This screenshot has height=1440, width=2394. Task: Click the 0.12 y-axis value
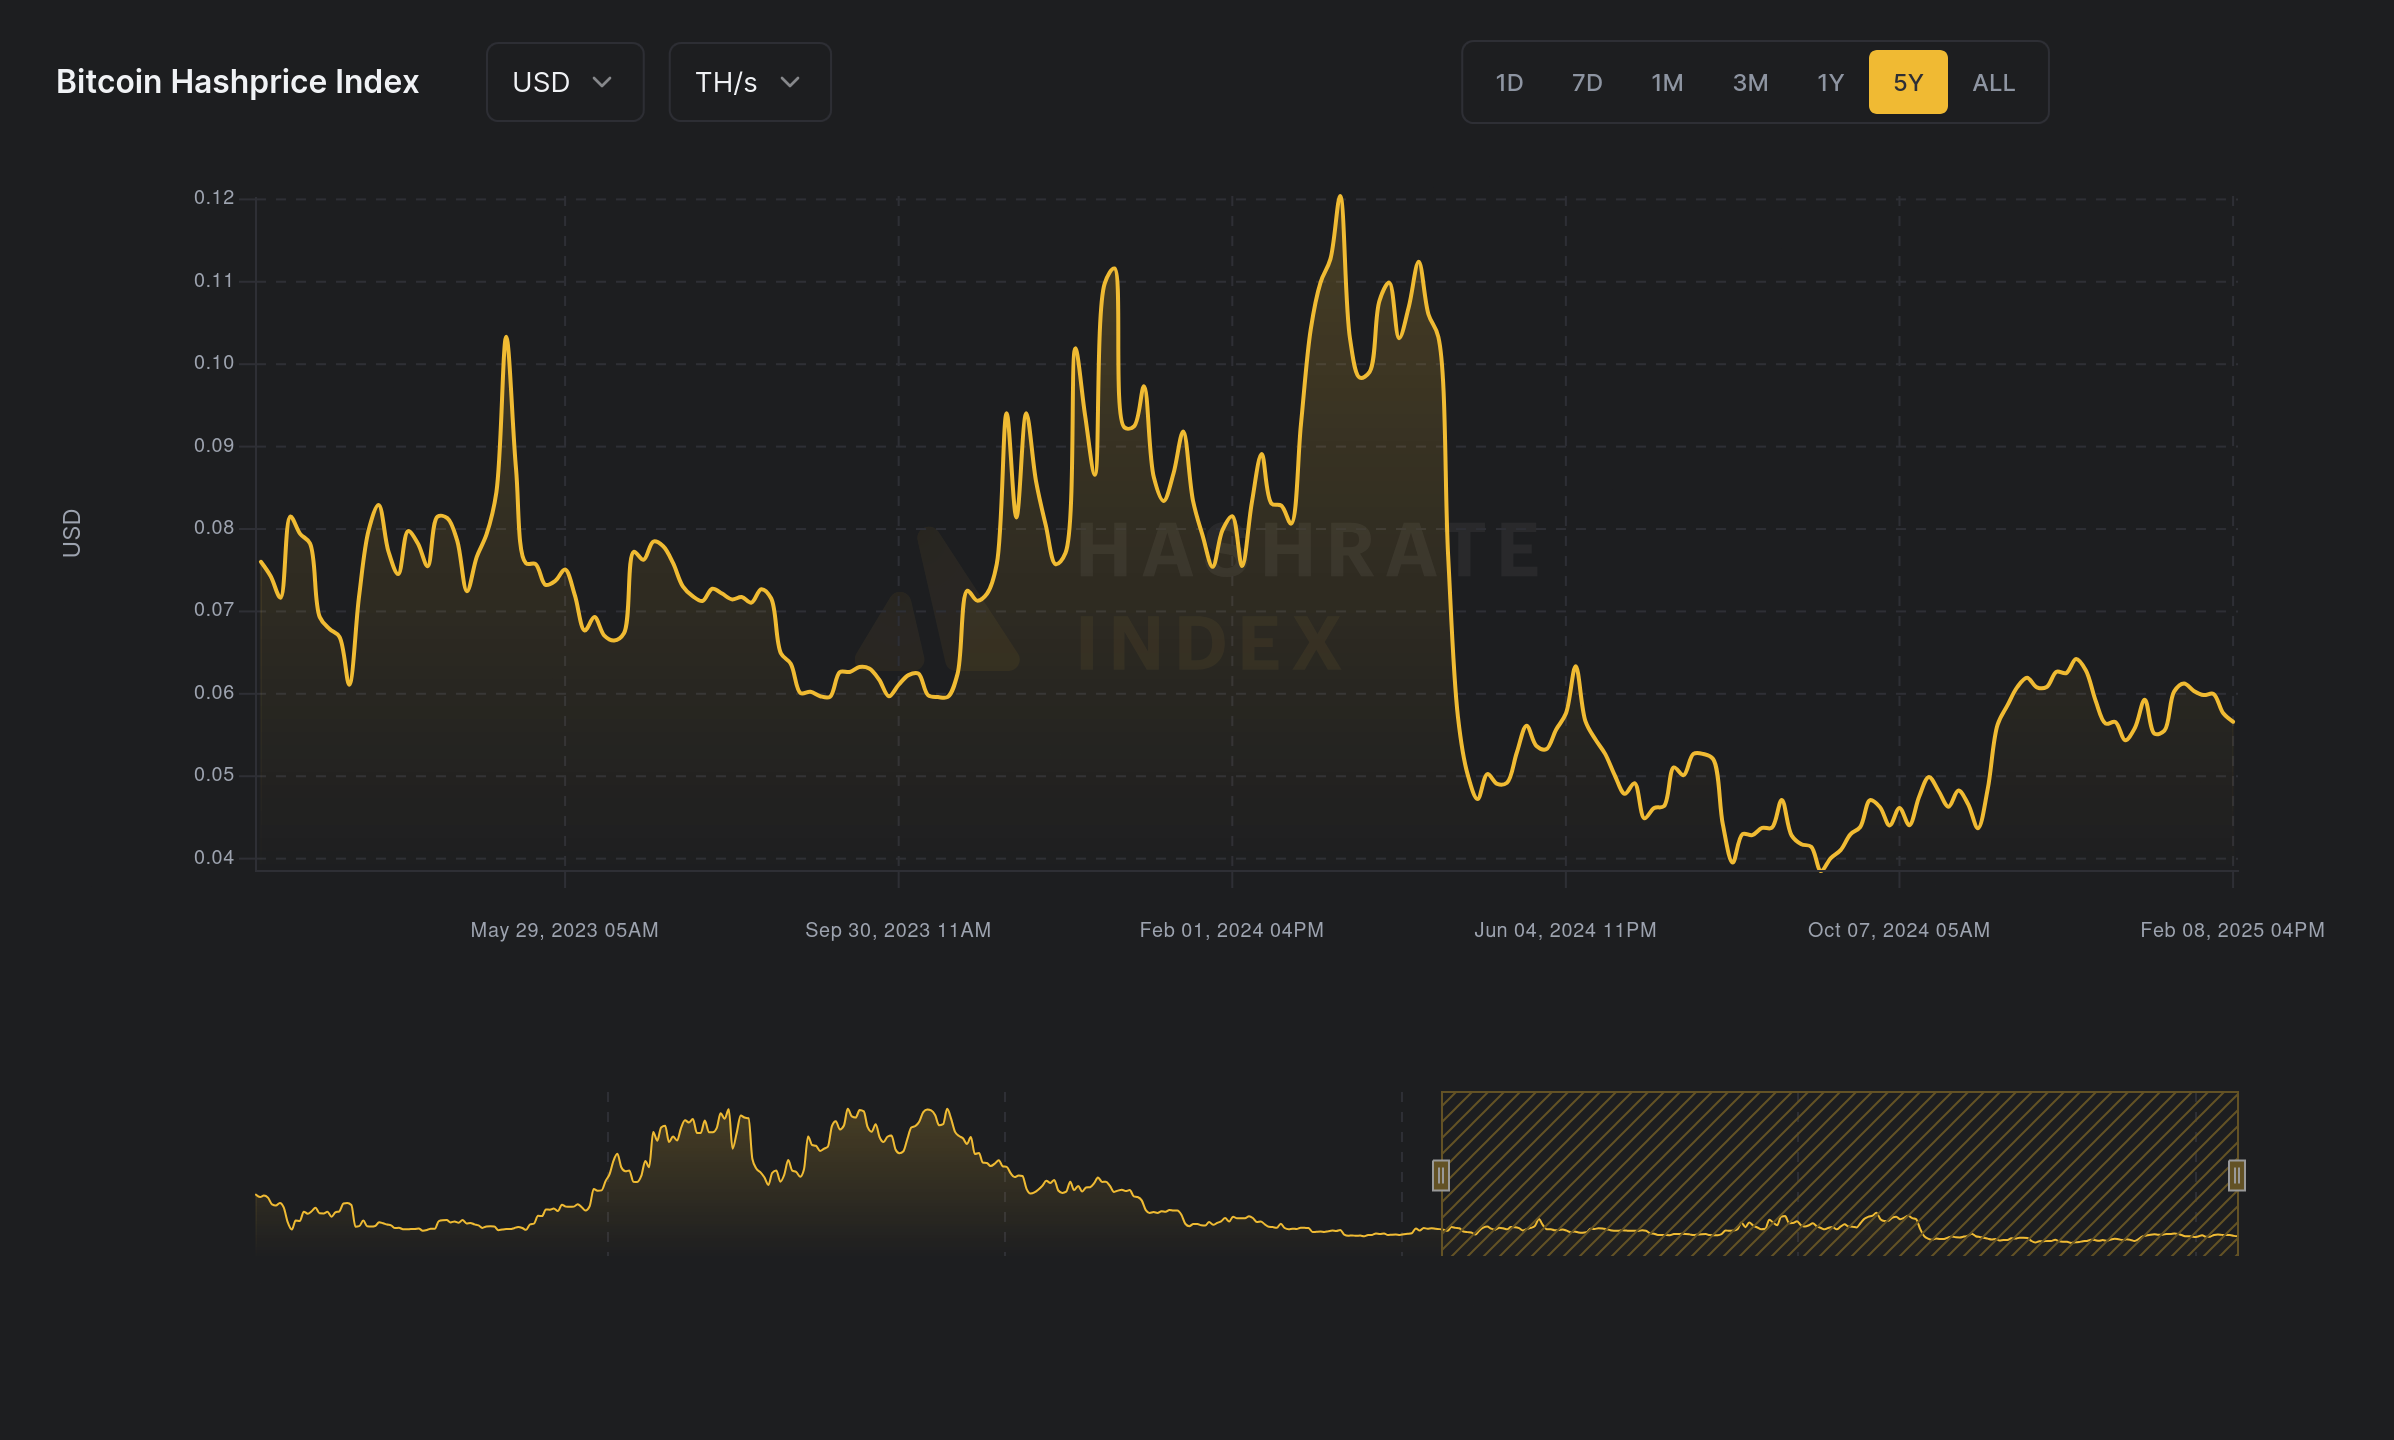tap(211, 196)
